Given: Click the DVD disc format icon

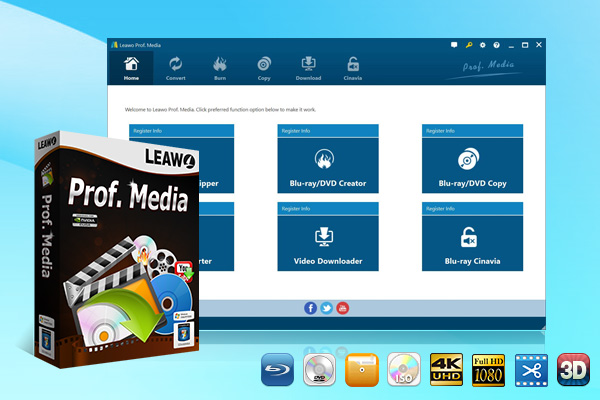Looking at the screenshot, I should pyautogui.click(x=320, y=370).
